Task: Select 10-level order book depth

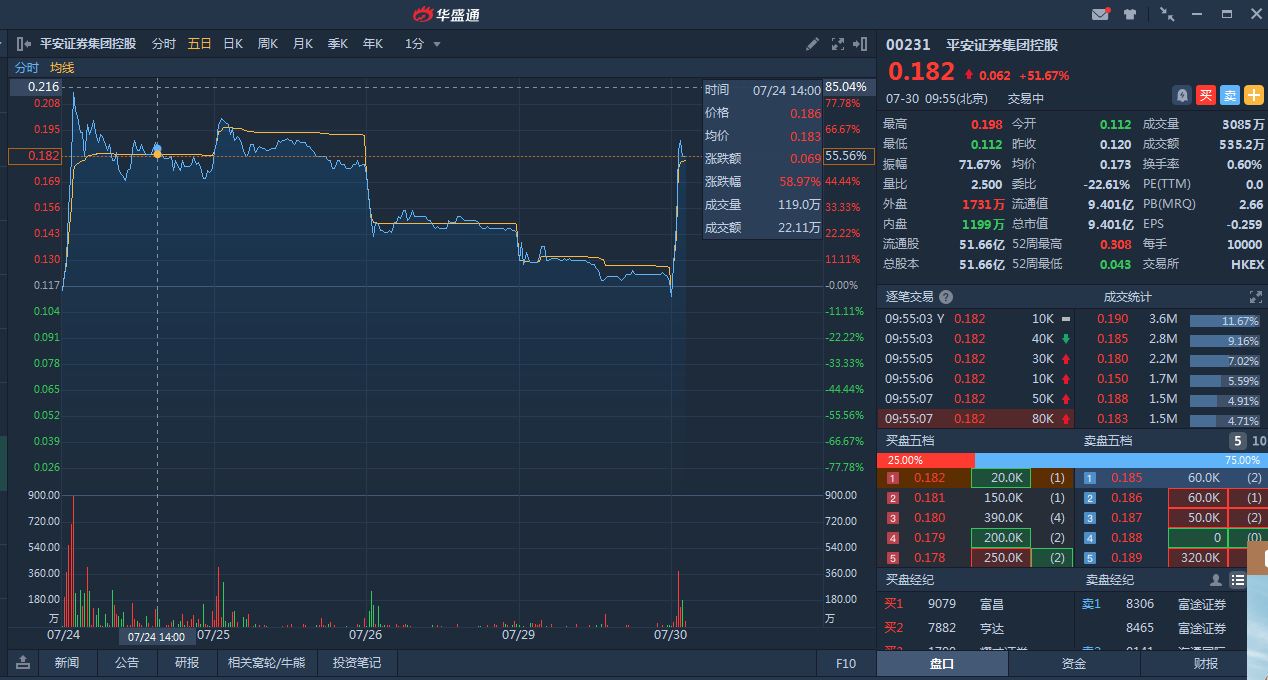Action: tap(1259, 441)
